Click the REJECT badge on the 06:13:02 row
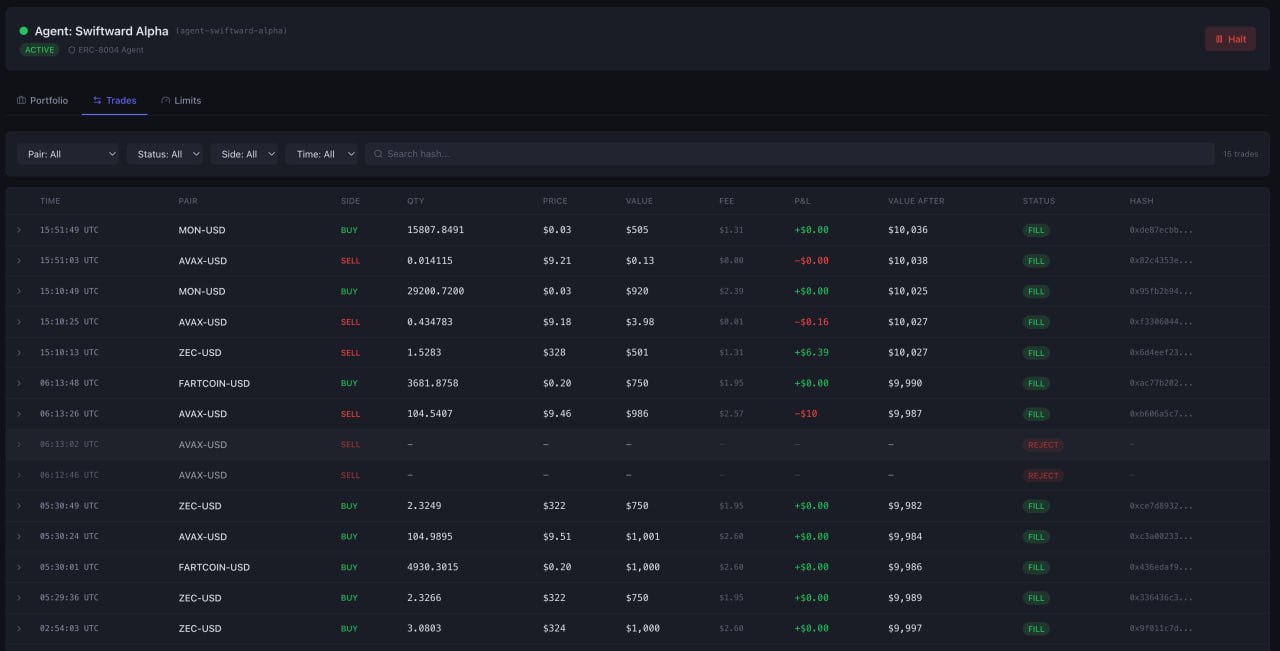The height and width of the screenshot is (651, 1280). (x=1043, y=444)
